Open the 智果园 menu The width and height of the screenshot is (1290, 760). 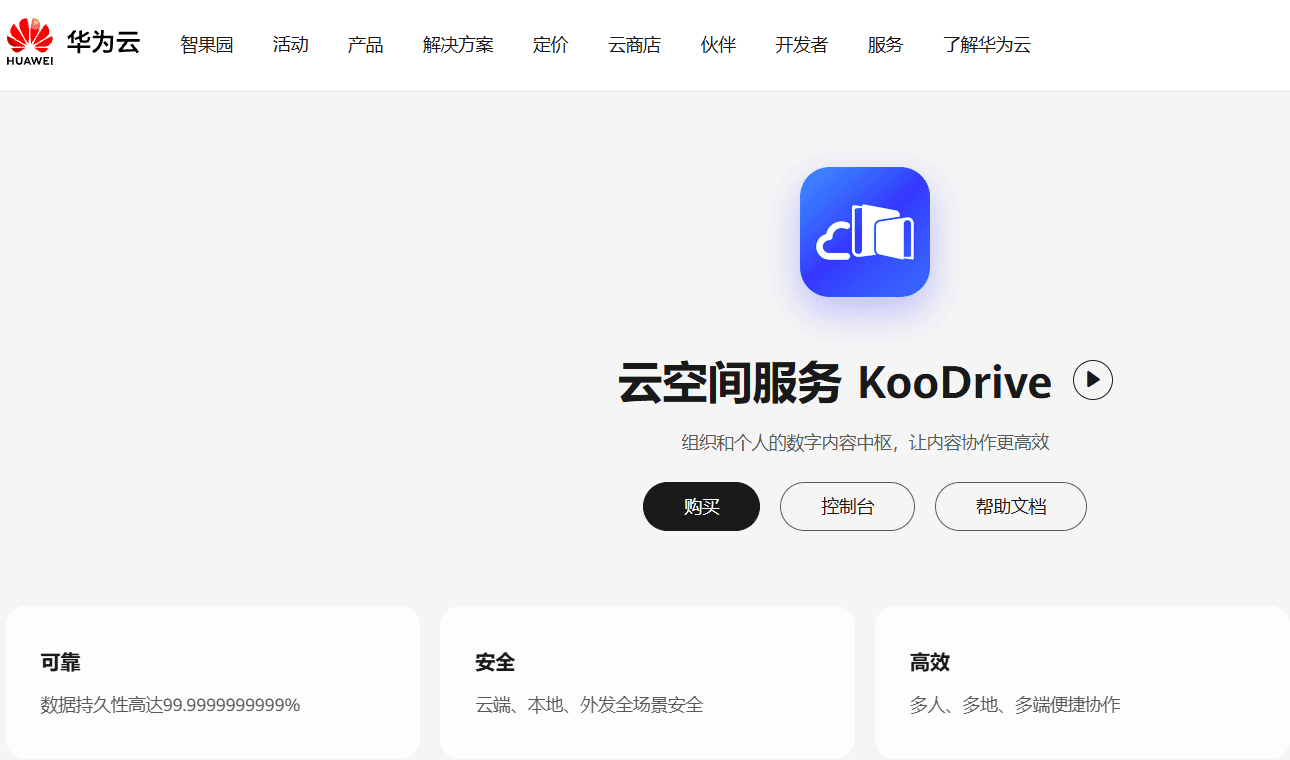tap(207, 45)
